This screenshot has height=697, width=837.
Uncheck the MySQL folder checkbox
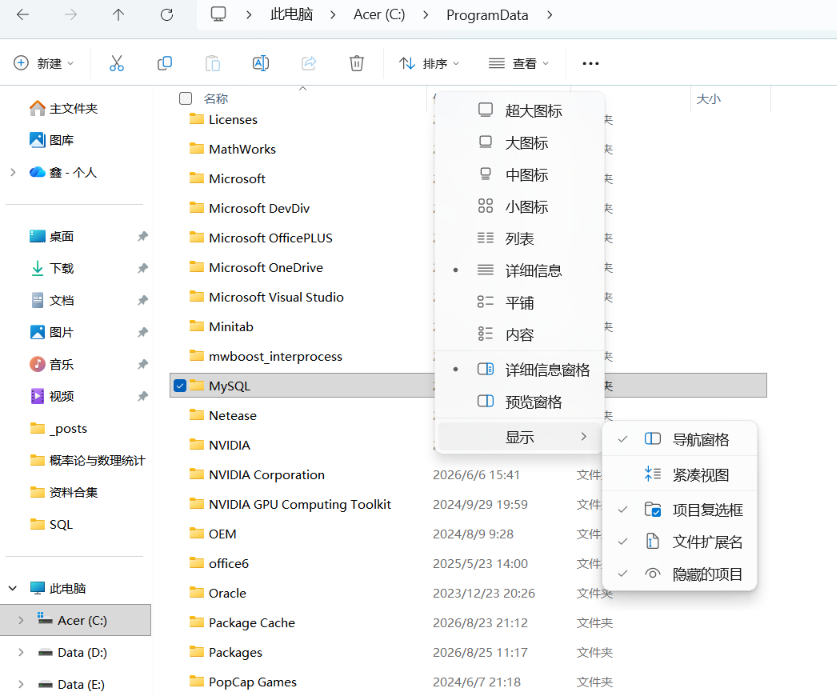180,385
